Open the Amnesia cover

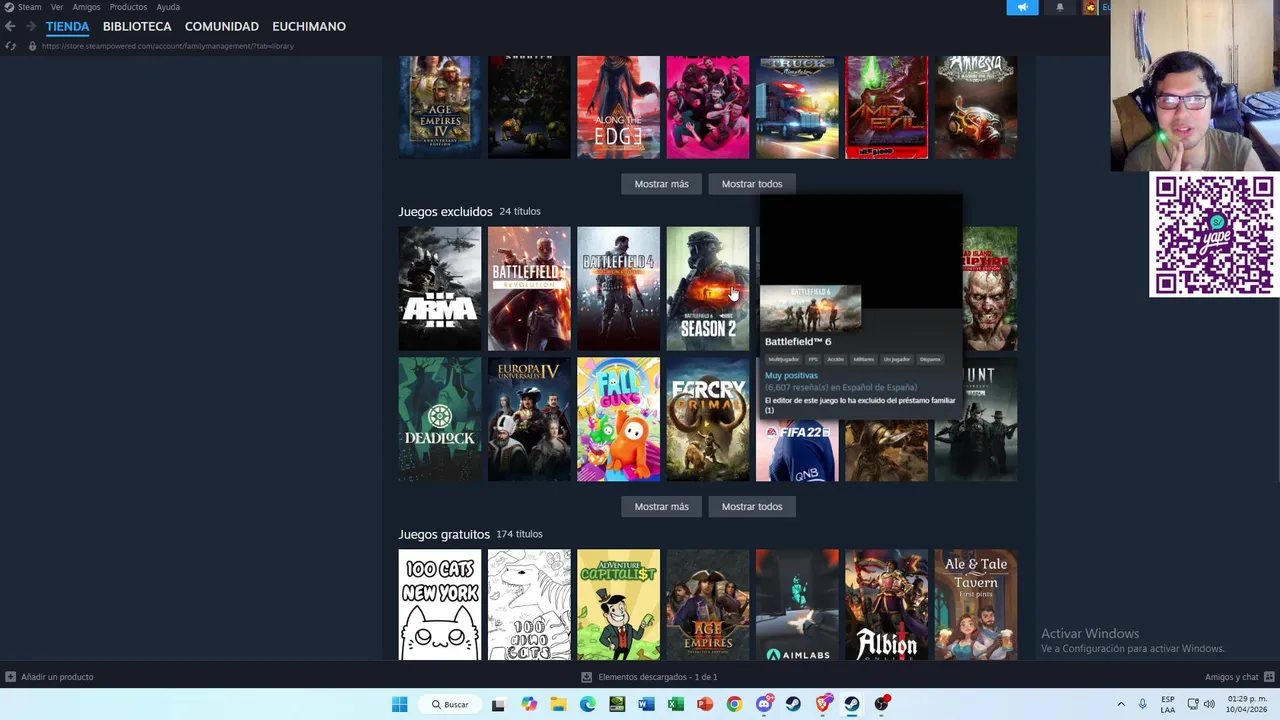click(976, 107)
